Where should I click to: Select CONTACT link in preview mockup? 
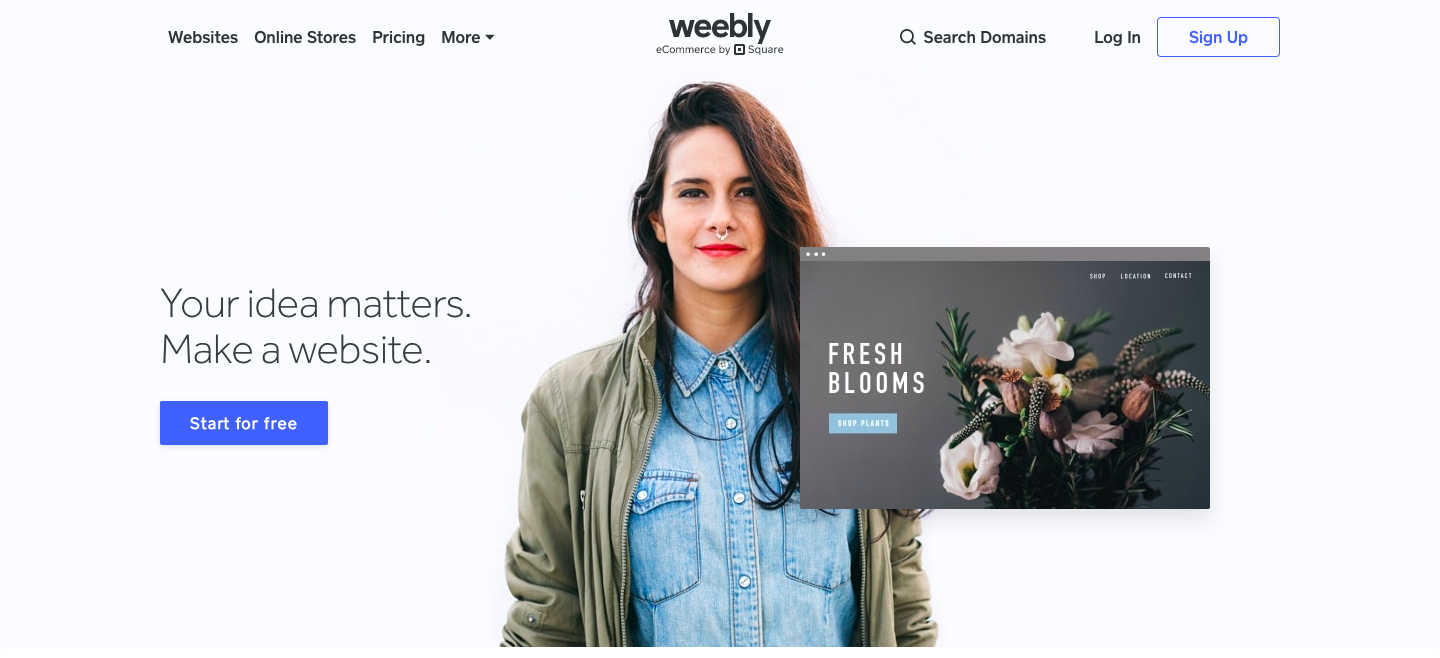[x=1178, y=276]
